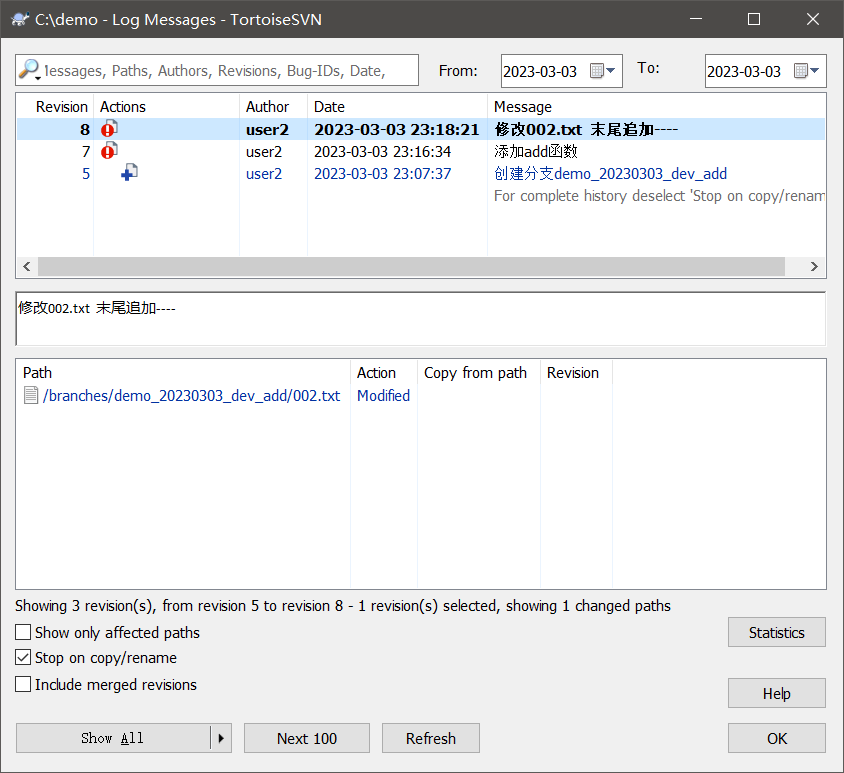Click the TortoiseSVN turtle icon in title bar
This screenshot has height=773, width=844.
click(x=20, y=19)
